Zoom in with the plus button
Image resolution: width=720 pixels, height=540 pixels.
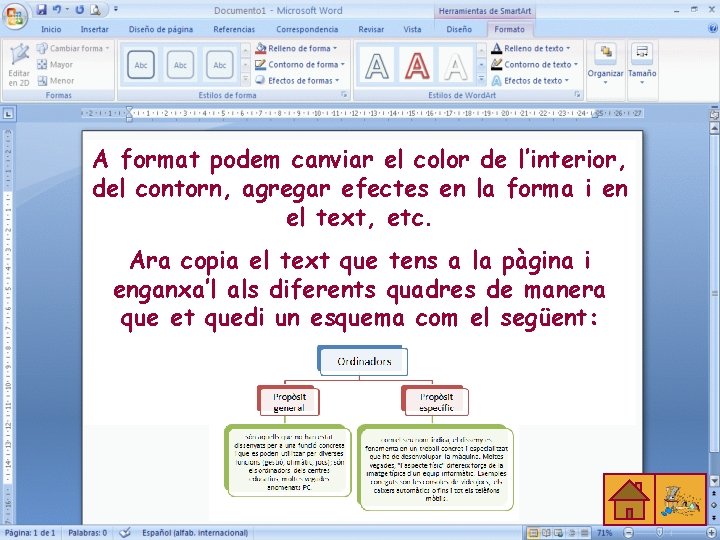(711, 533)
